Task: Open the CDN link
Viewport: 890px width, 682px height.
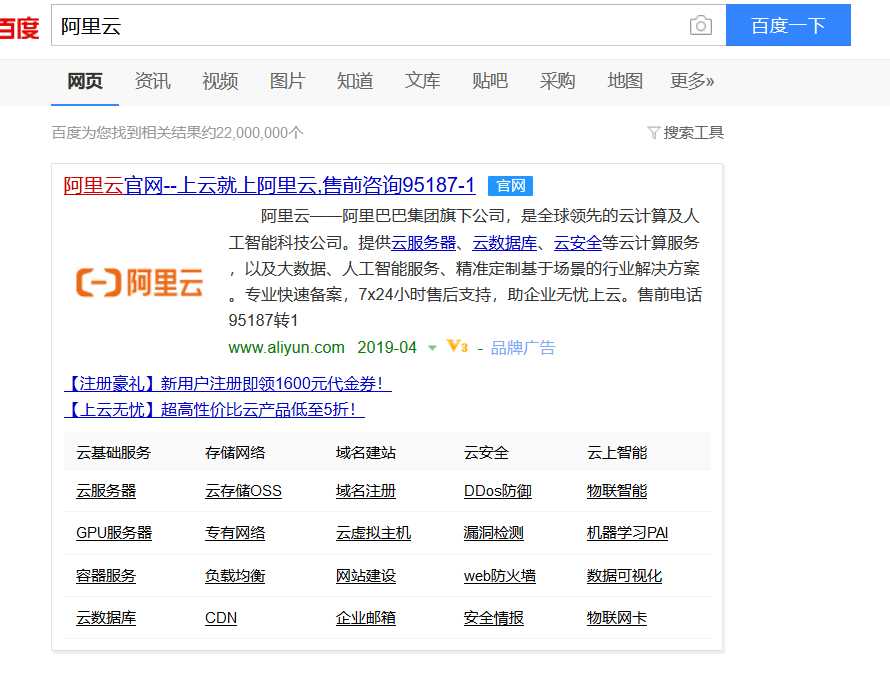Action: (x=221, y=618)
